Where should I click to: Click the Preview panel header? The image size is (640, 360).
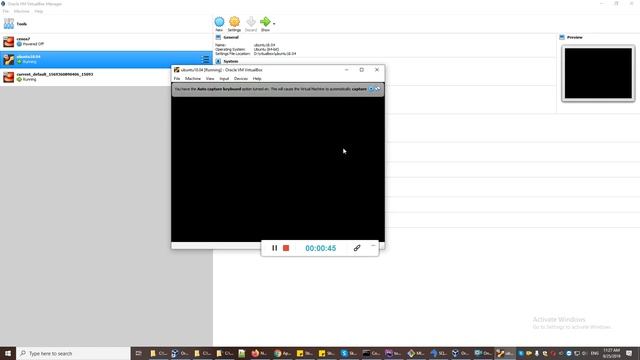pos(574,37)
